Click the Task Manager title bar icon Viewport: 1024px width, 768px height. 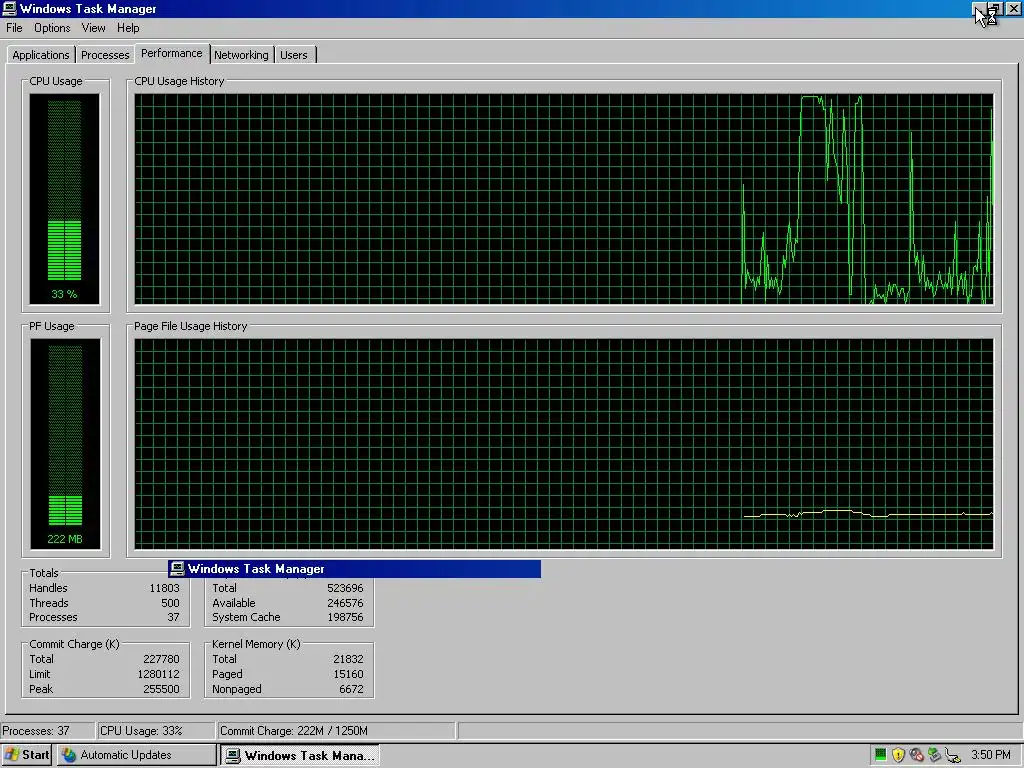click(x=9, y=8)
